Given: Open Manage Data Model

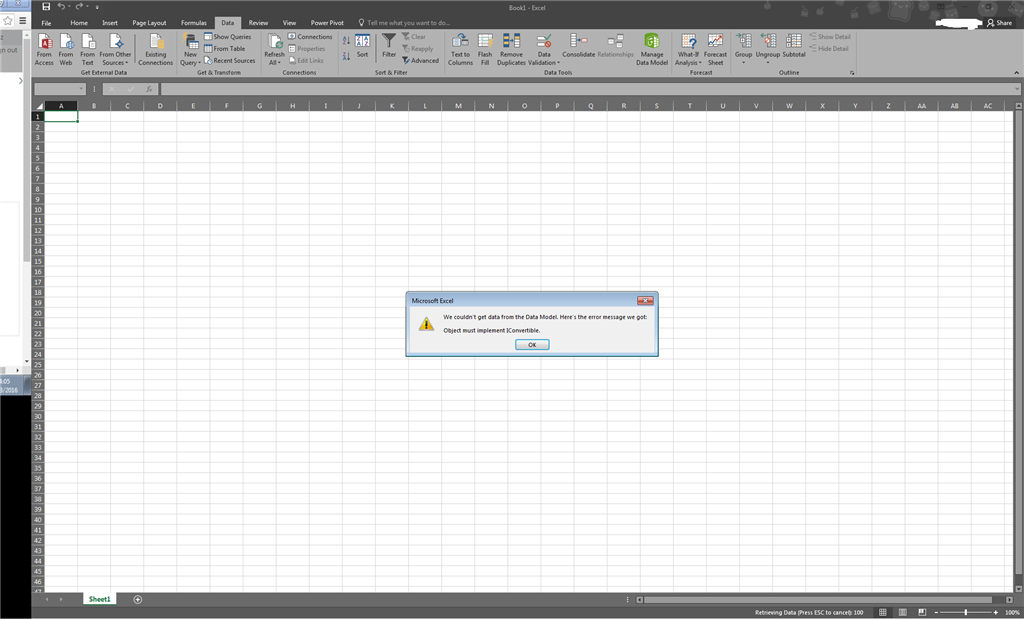Looking at the screenshot, I should 652,50.
